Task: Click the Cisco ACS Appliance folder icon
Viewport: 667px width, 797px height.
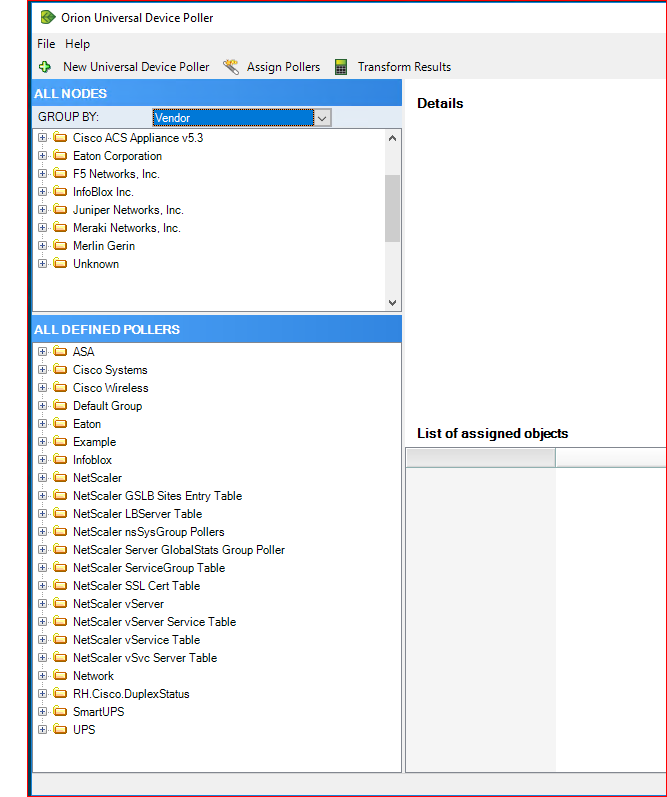Action: point(60,137)
